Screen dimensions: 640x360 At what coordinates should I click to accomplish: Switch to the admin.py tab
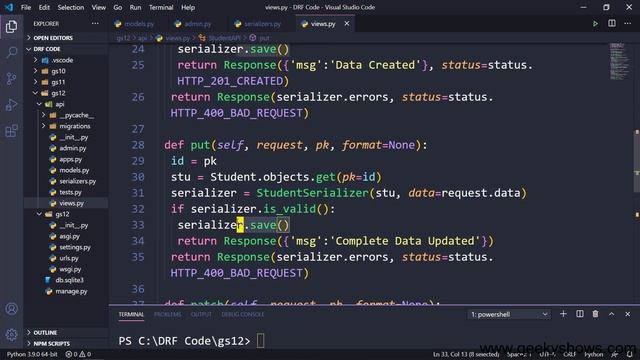click(x=198, y=24)
